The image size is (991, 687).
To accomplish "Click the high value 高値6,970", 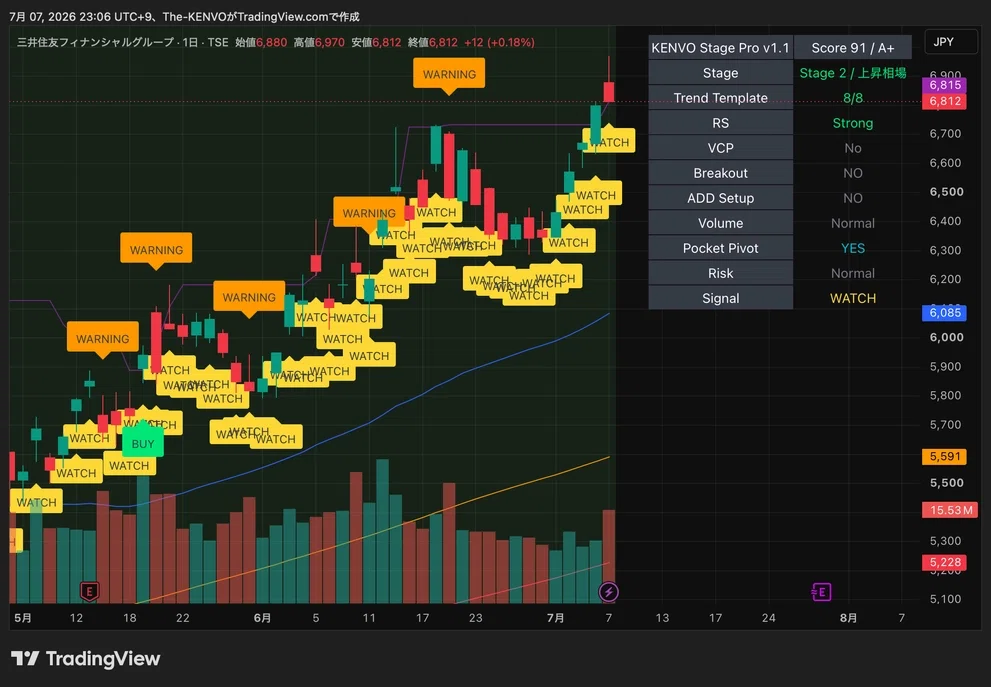I will tap(319, 42).
